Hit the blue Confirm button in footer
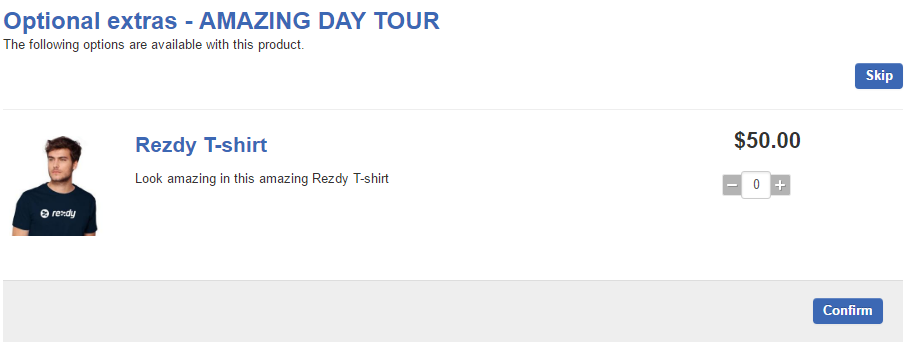This screenshot has width=909, height=360. 848,311
